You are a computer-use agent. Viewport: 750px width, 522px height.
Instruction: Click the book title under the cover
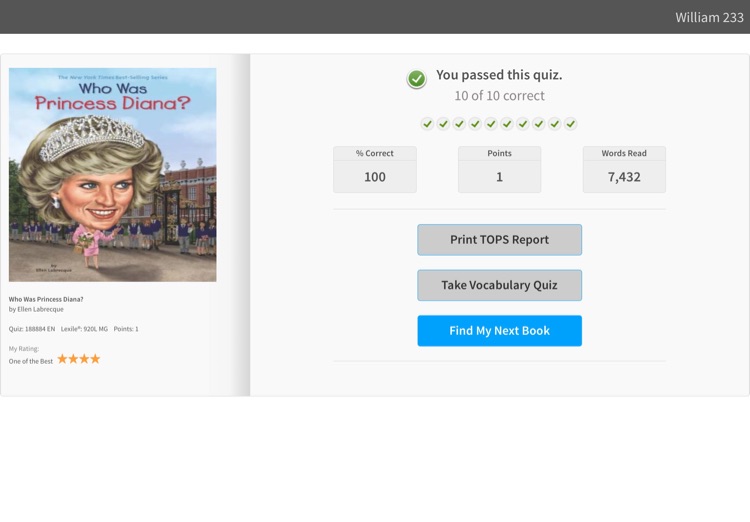pos(46,299)
